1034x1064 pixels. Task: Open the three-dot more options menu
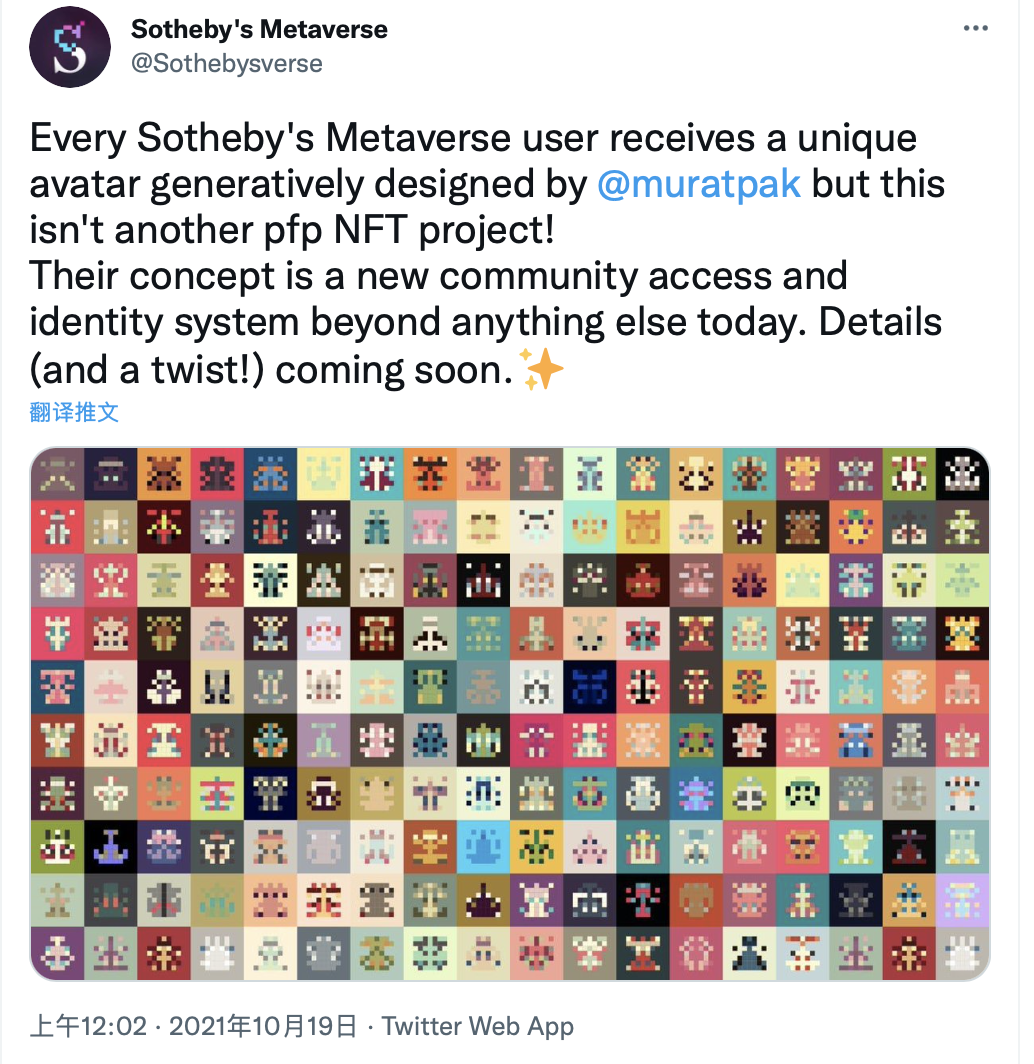point(975,28)
